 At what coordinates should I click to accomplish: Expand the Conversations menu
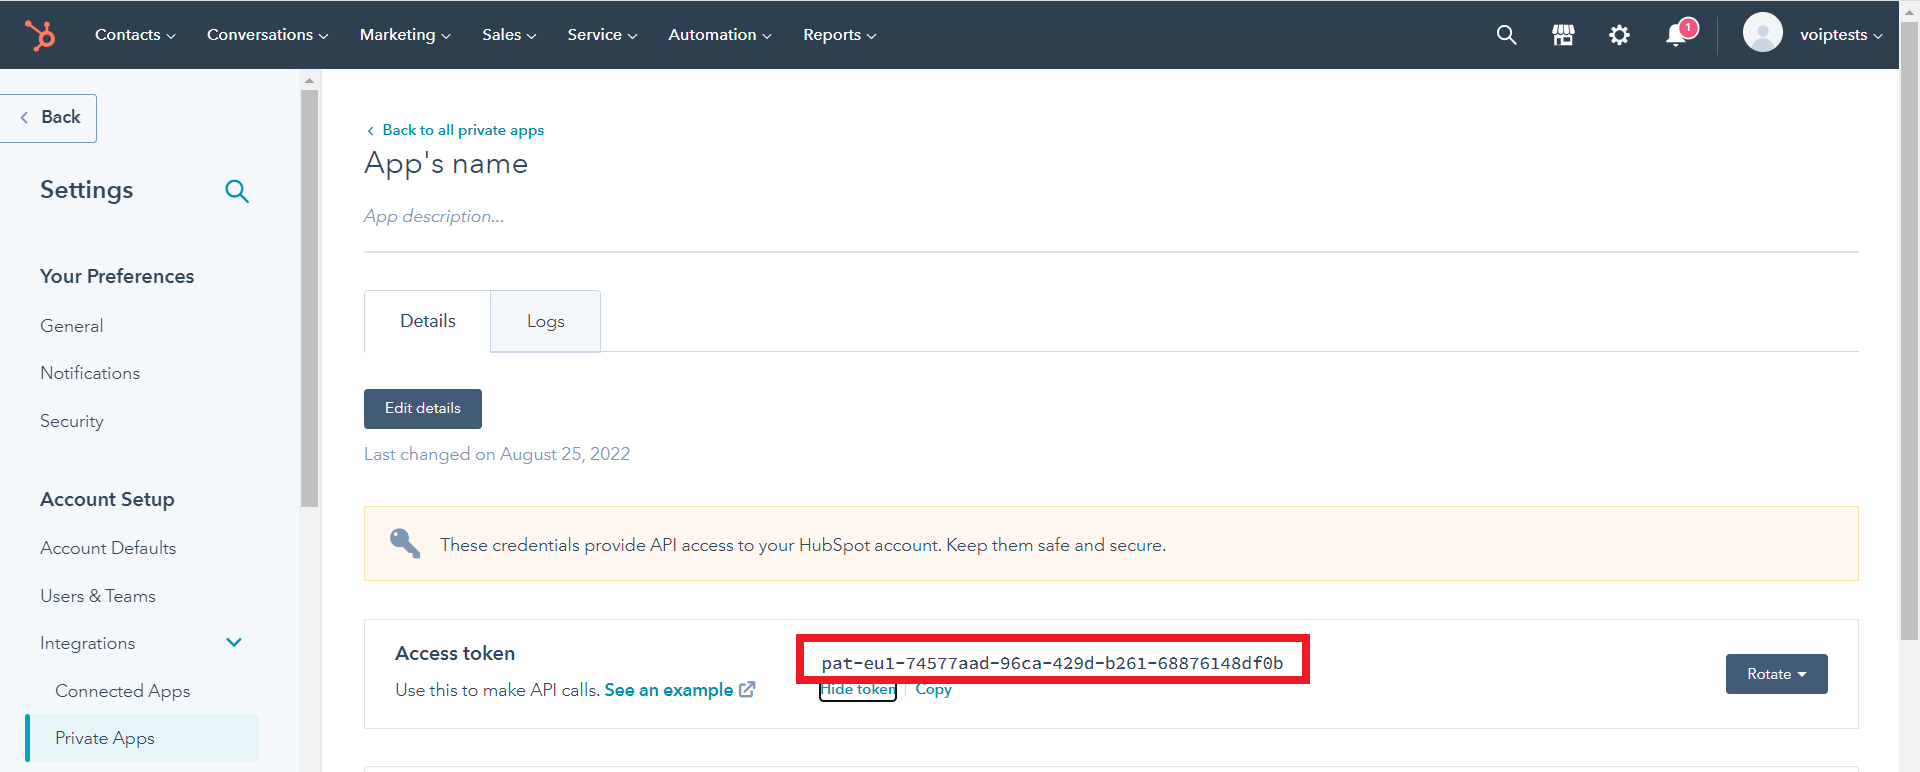coord(267,35)
